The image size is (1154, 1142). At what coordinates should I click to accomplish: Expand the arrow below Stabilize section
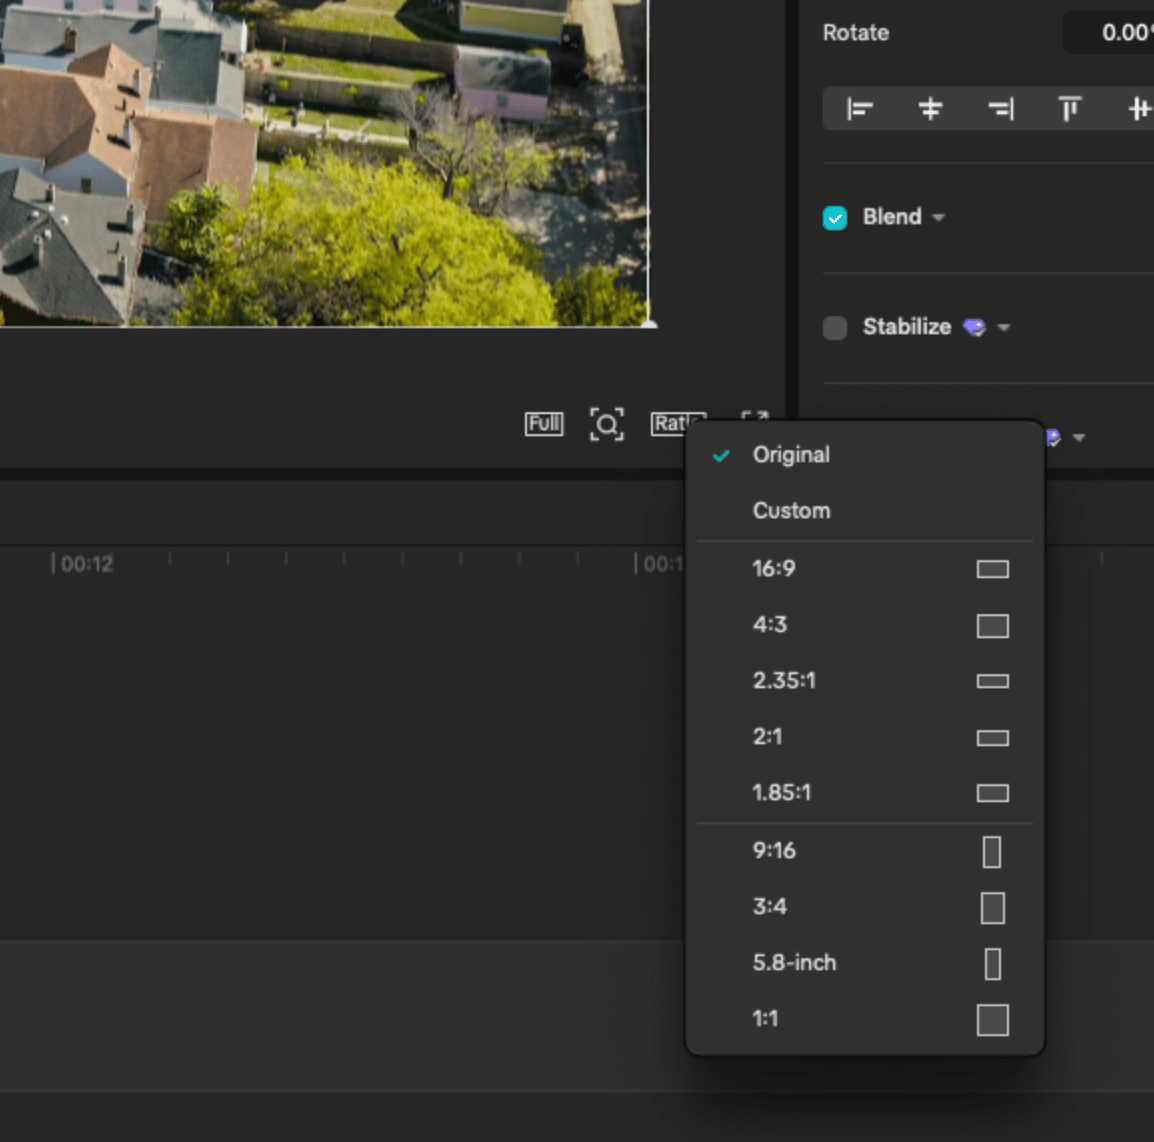click(1079, 438)
